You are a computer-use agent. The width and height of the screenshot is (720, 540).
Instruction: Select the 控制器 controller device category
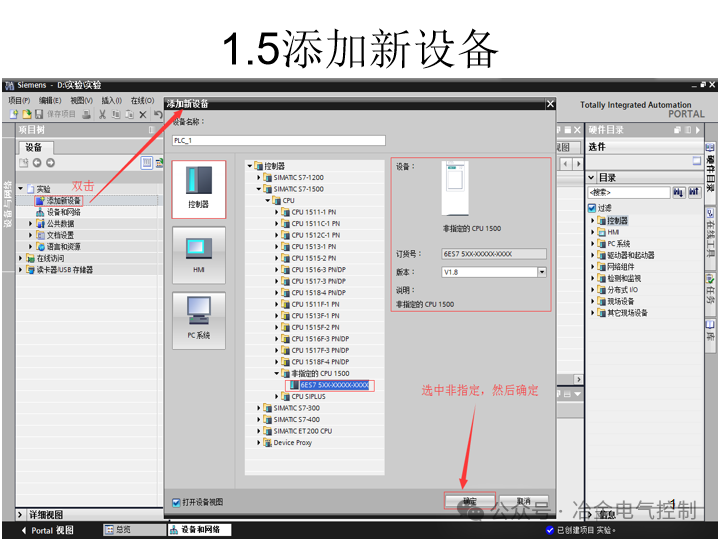click(x=199, y=189)
